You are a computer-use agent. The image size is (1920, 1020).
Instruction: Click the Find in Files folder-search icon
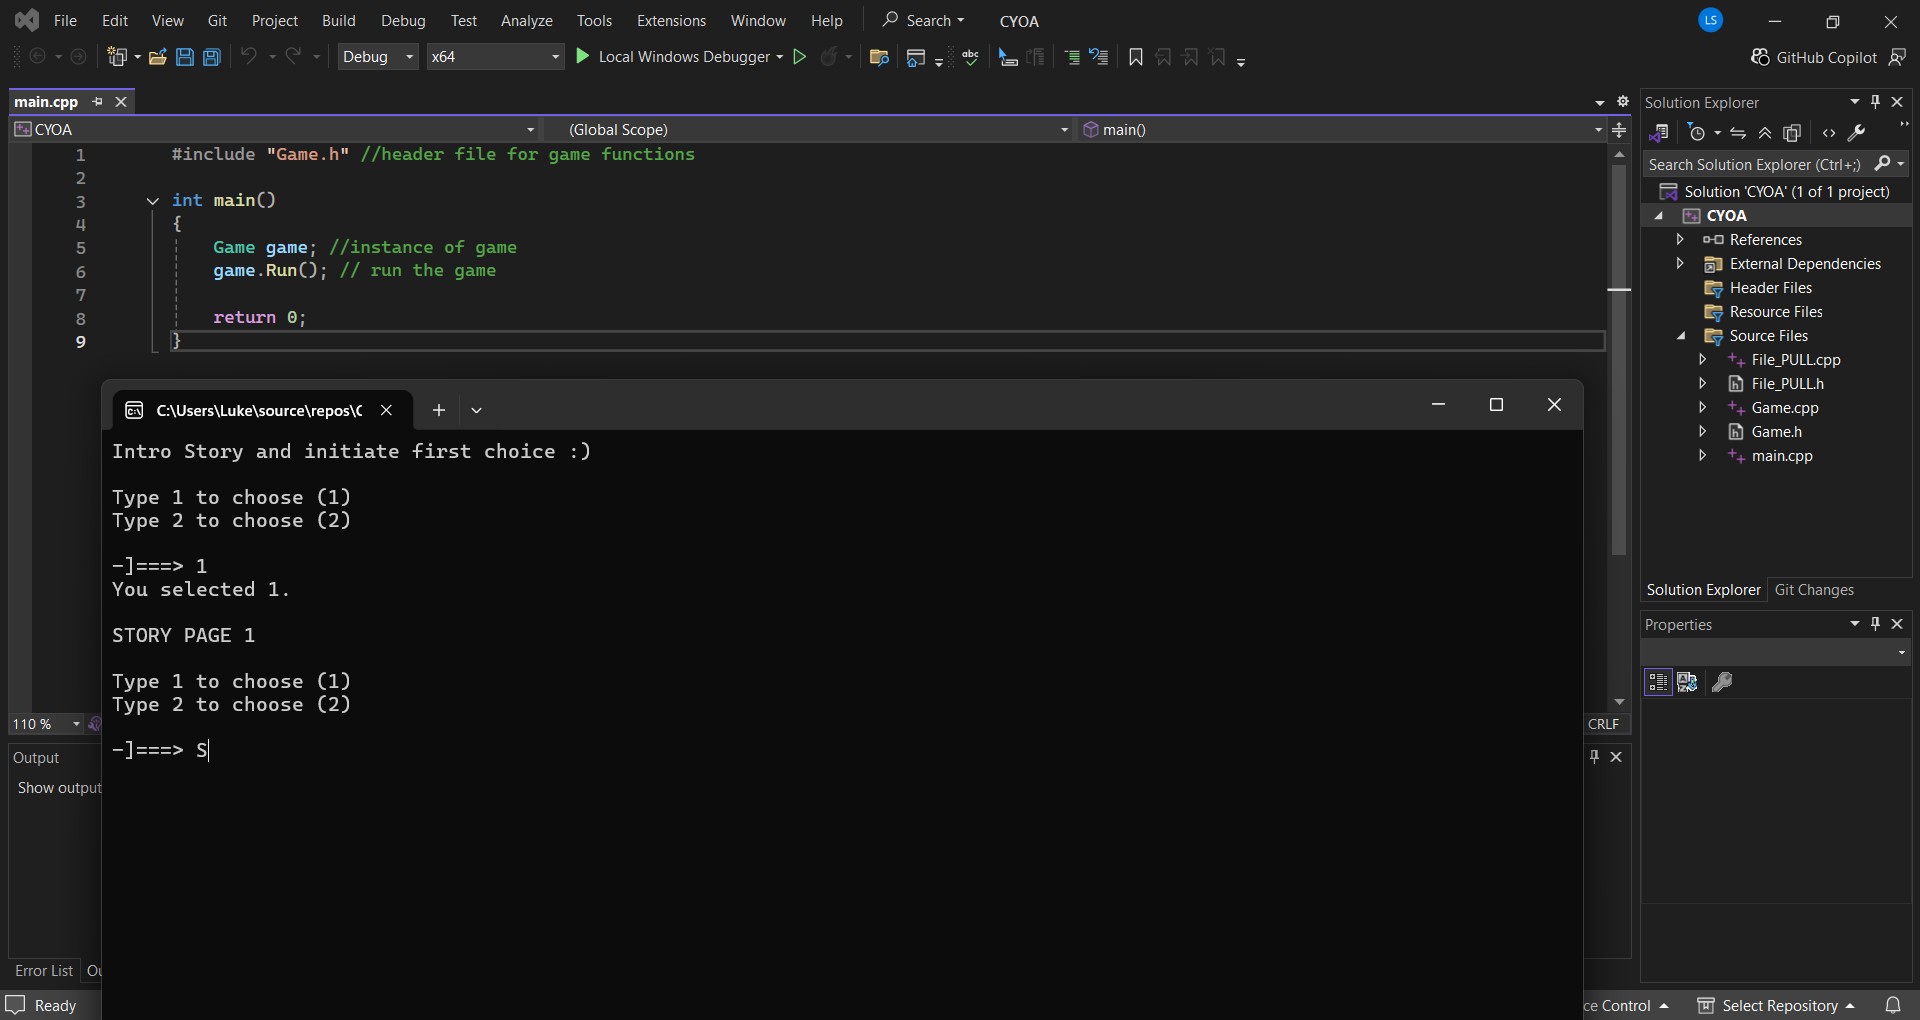(x=880, y=57)
